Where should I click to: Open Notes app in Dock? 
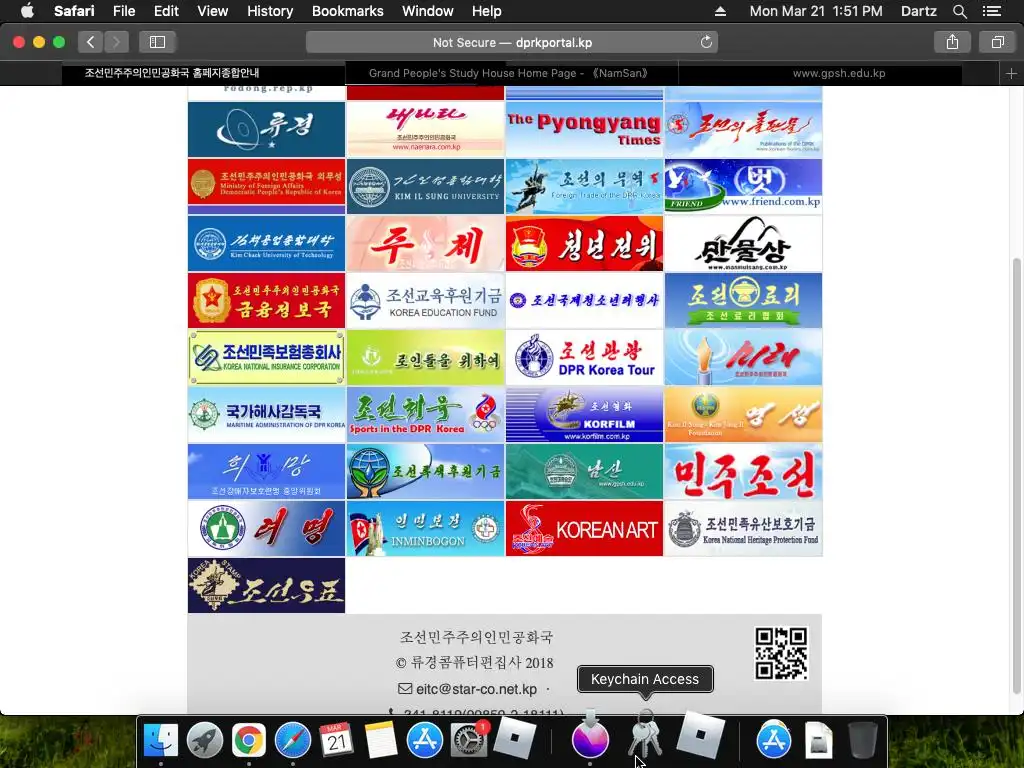[x=381, y=740]
